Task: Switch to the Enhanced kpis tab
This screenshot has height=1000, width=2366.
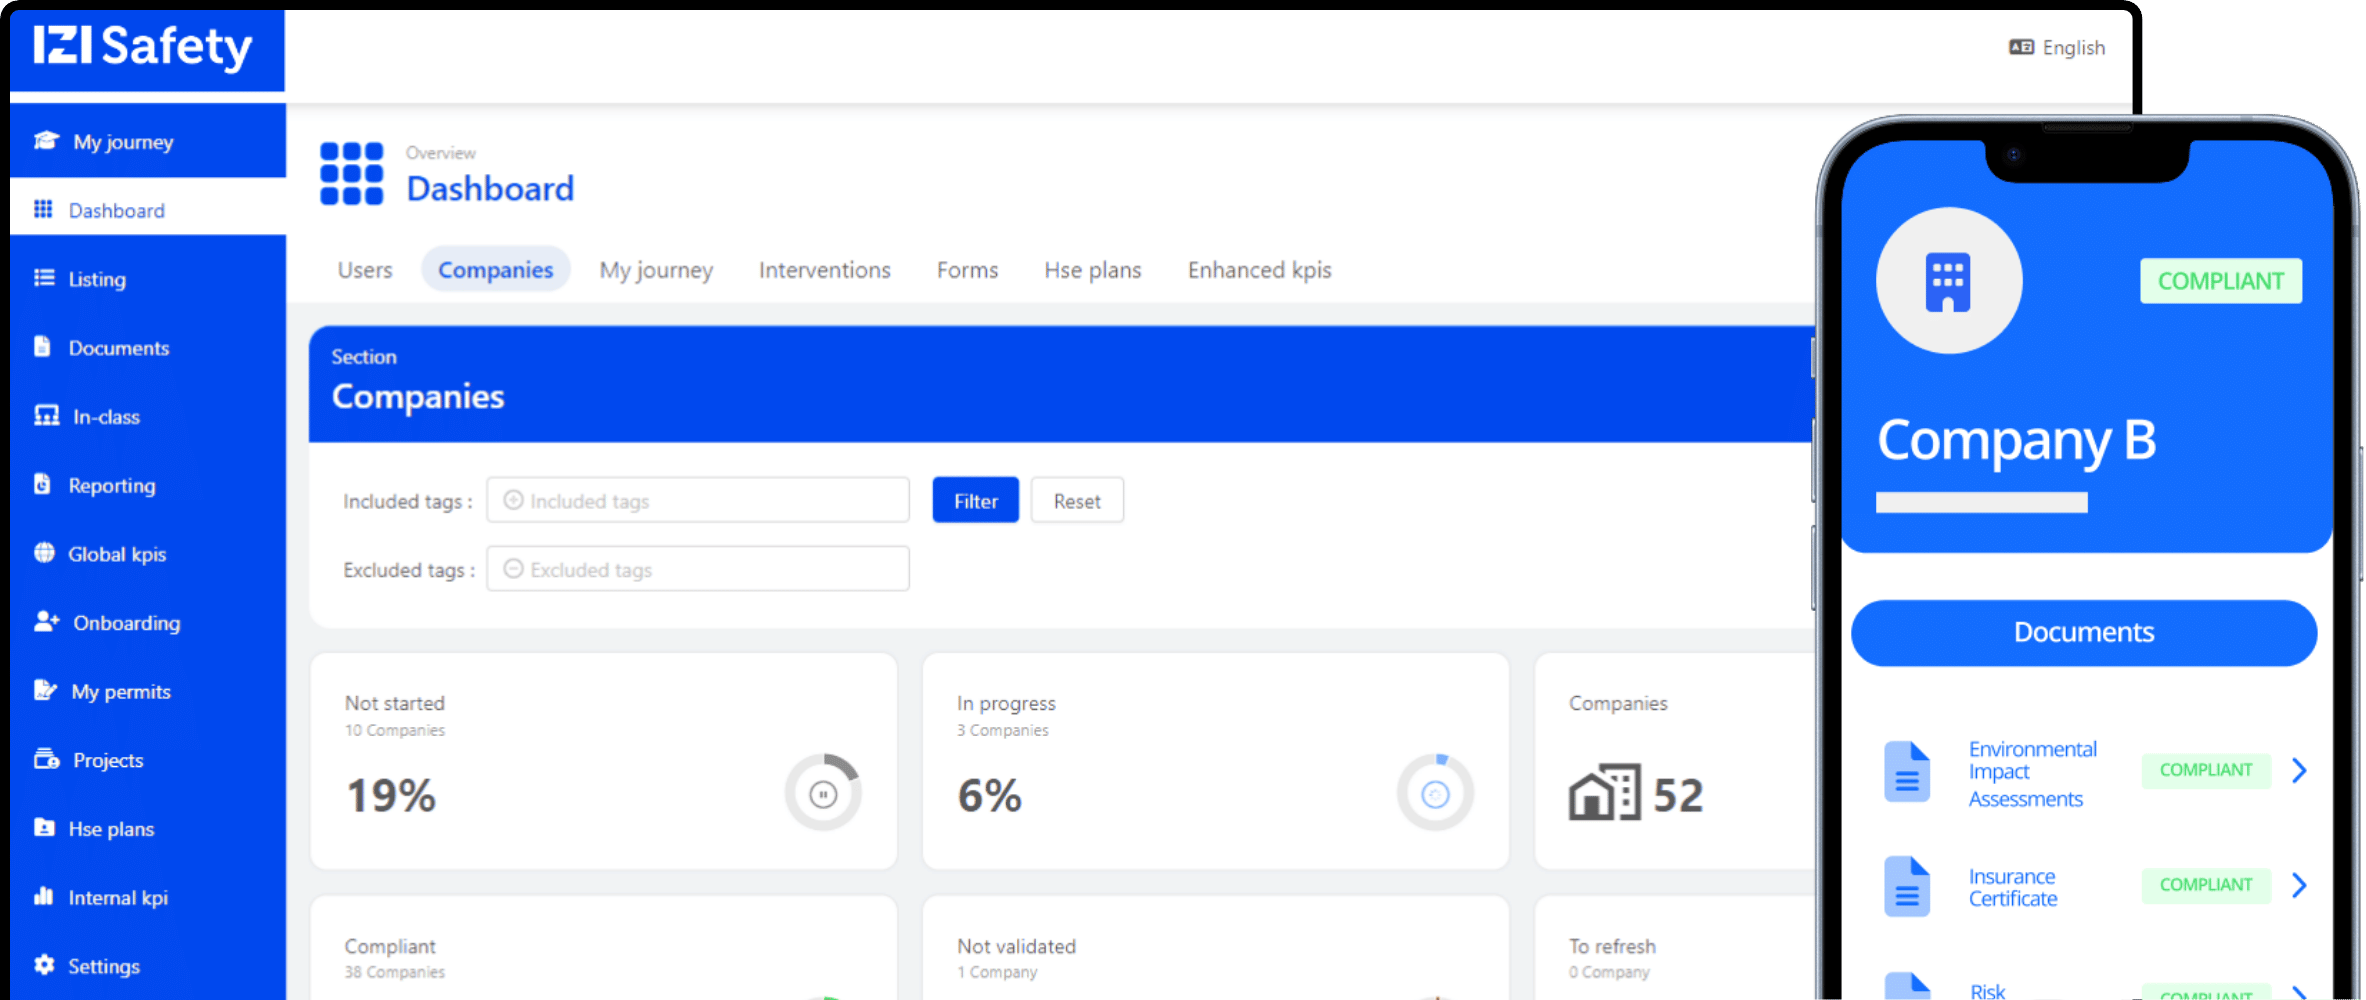Action: point(1259,270)
